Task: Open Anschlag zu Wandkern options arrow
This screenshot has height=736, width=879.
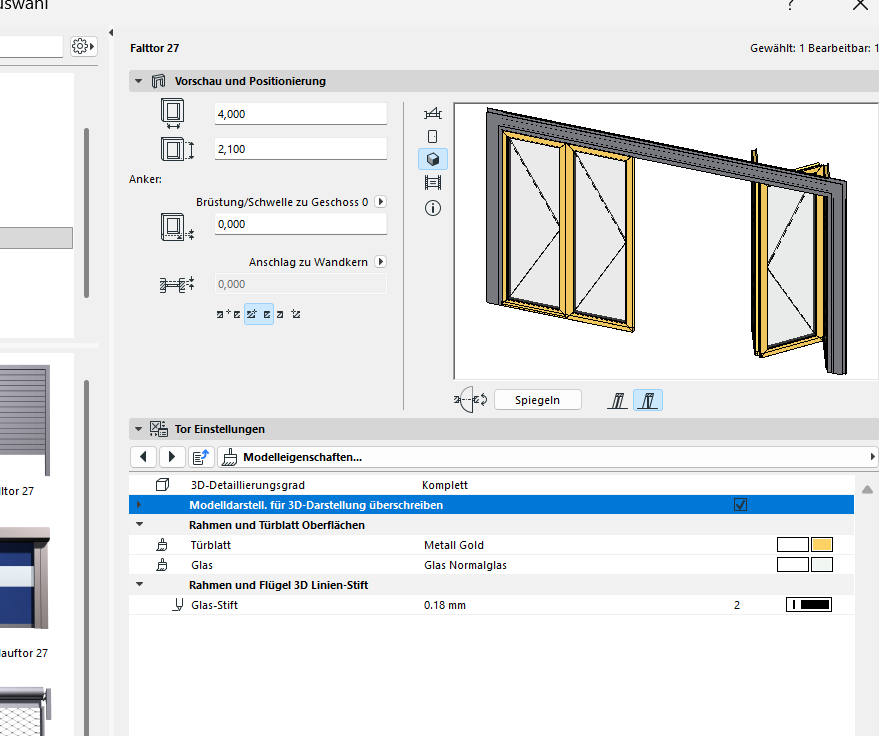Action: pyautogui.click(x=381, y=262)
